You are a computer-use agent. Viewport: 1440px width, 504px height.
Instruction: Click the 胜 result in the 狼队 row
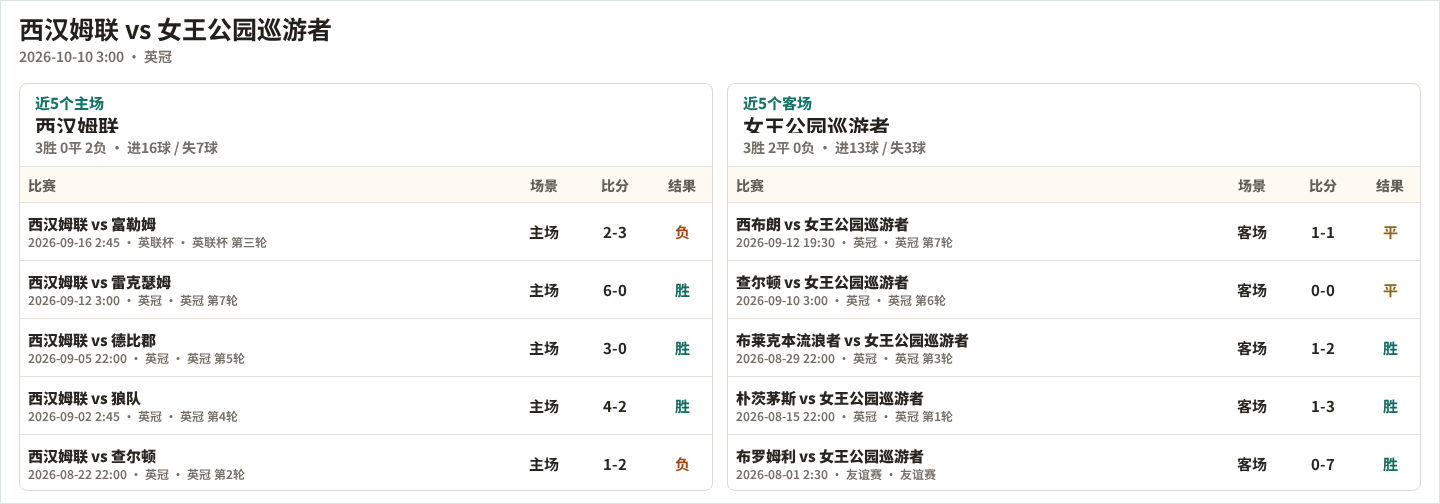[x=682, y=407]
